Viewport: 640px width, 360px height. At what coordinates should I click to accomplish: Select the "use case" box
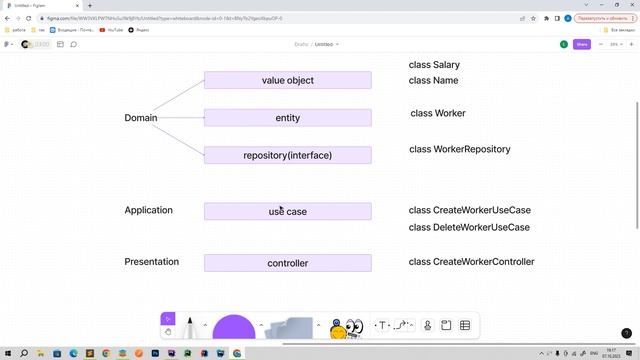pyautogui.click(x=288, y=211)
